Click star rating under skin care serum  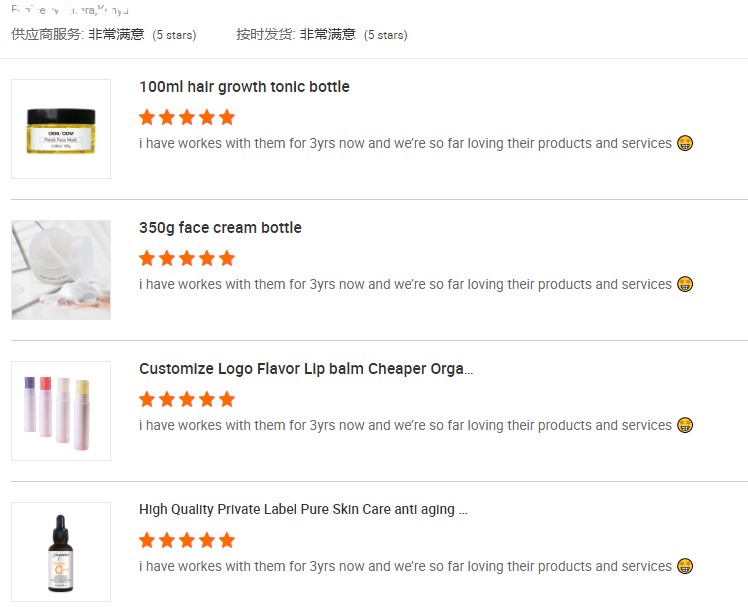click(187, 540)
